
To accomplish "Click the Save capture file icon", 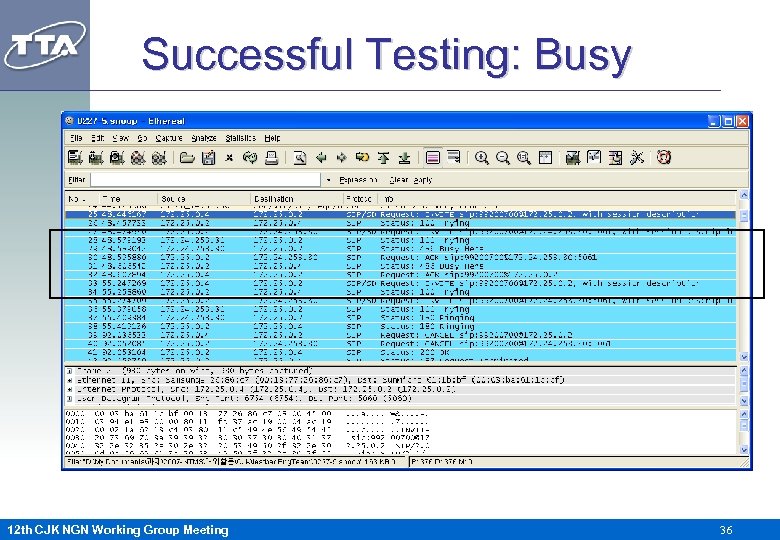I will coord(208,158).
